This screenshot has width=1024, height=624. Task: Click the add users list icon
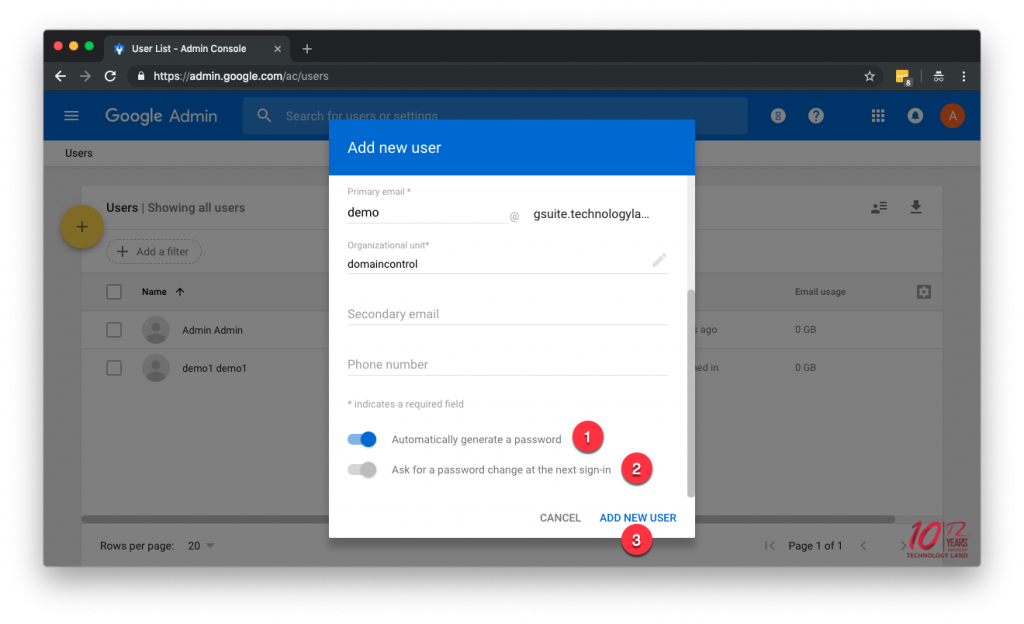[x=878, y=207]
